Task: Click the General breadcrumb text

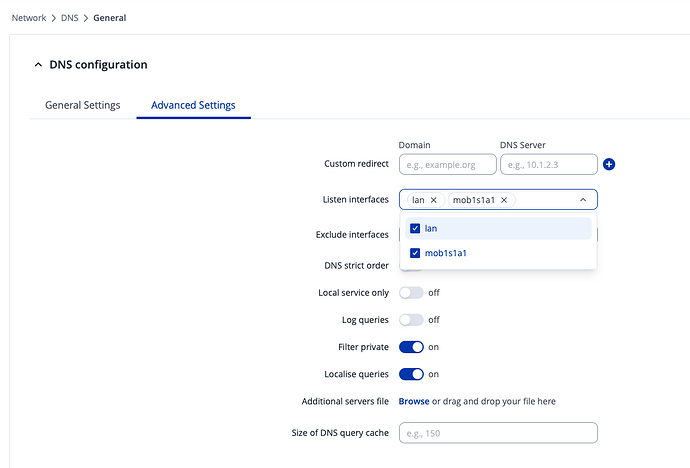Action: 110,18
